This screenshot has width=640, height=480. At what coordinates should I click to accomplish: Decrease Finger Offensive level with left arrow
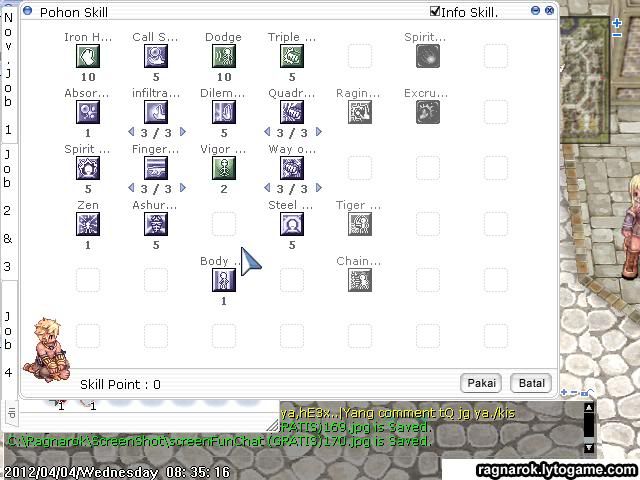(x=131, y=188)
